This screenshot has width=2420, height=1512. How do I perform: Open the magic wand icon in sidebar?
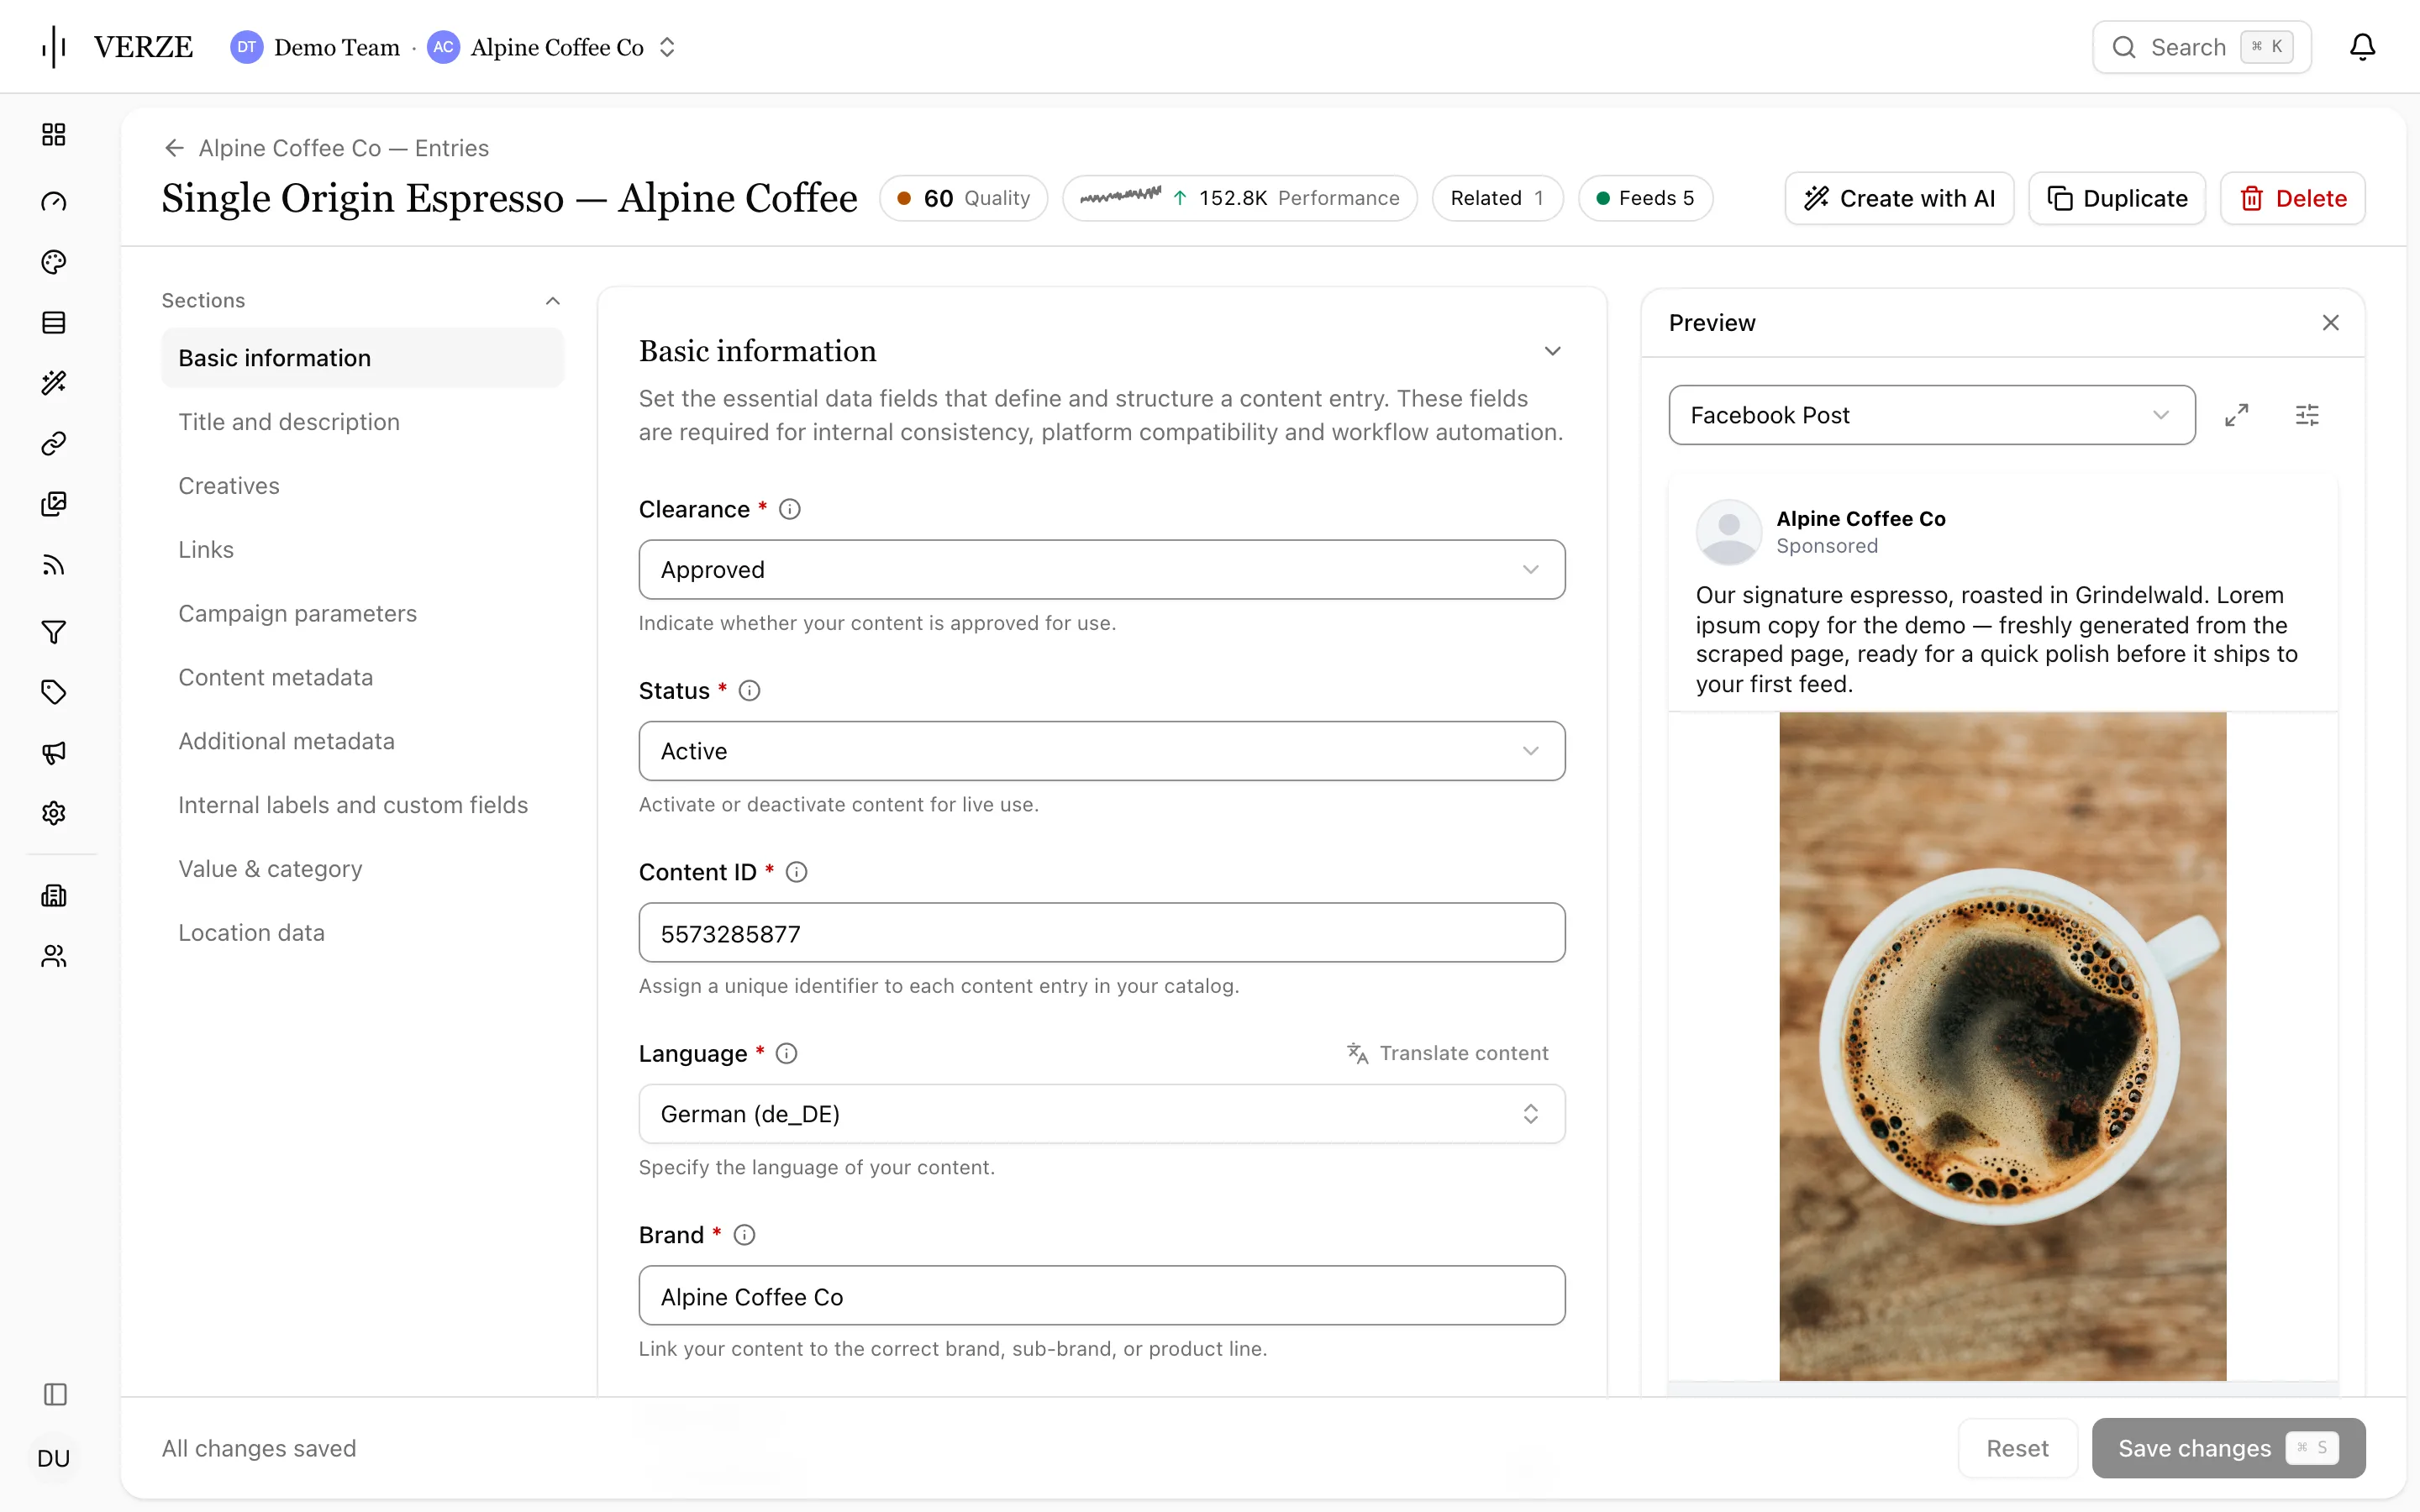tap(54, 383)
